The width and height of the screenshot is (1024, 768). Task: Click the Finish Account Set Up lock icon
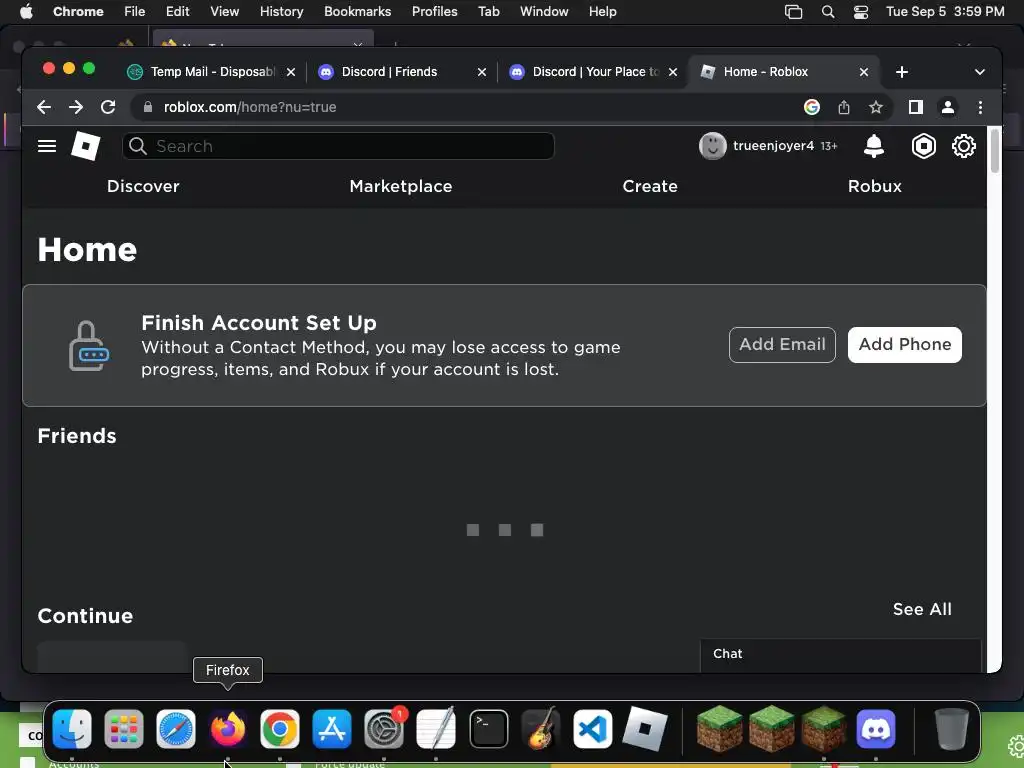tap(88, 345)
